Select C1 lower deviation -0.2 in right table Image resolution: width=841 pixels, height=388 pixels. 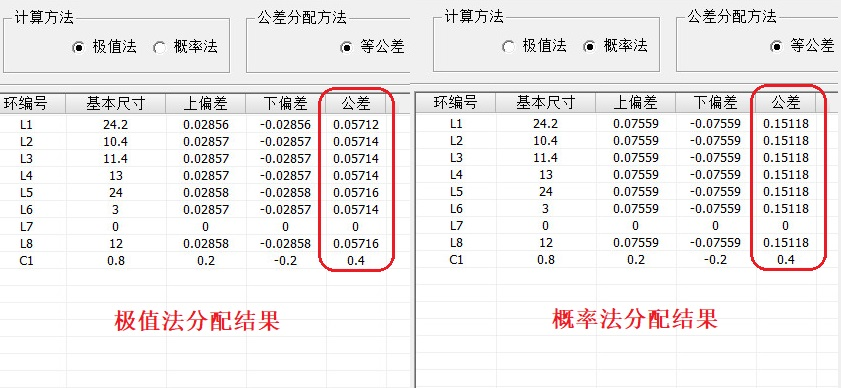click(x=715, y=260)
